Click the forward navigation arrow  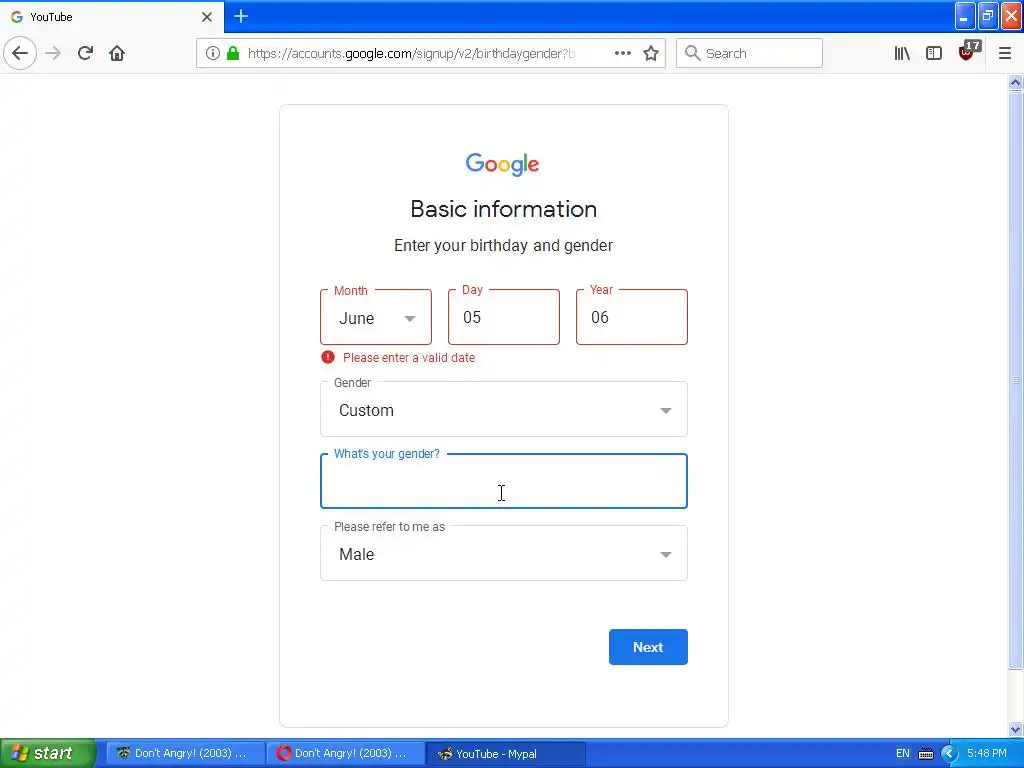(53, 53)
